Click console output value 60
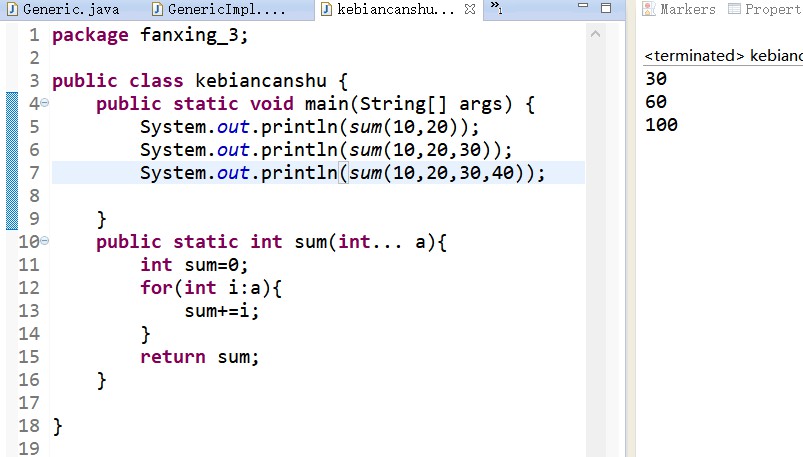The image size is (803, 457). coord(656,102)
